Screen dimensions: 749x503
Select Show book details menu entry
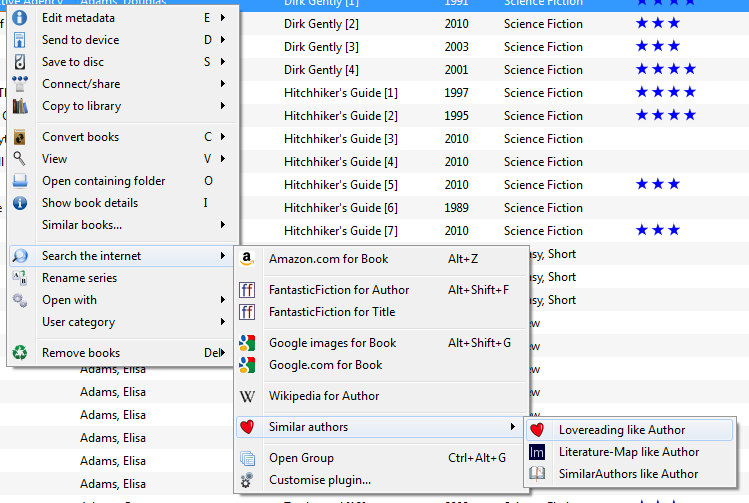[x=123, y=203]
